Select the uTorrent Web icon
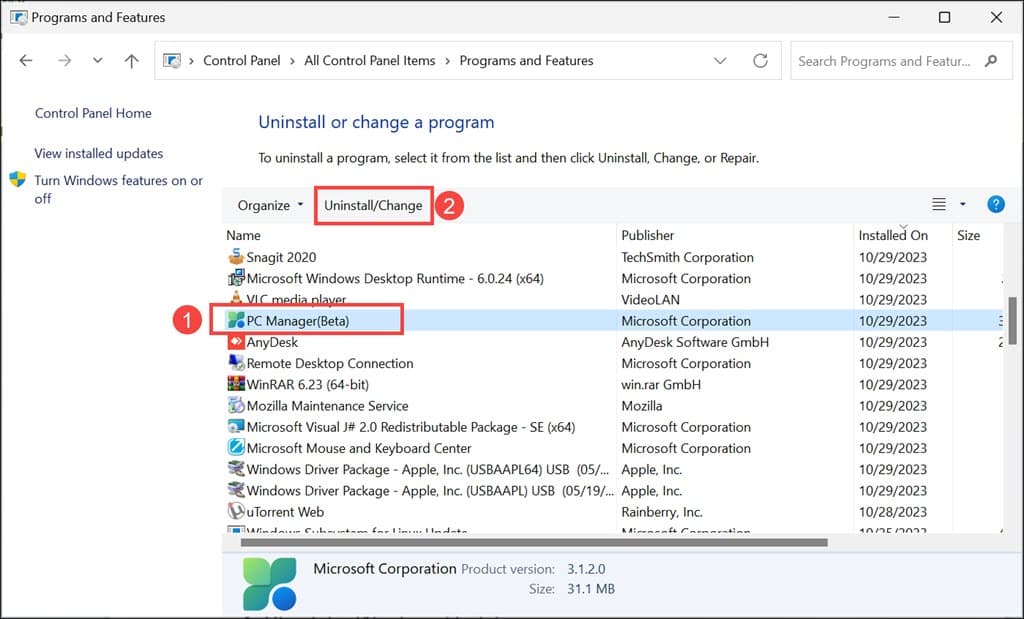 click(x=236, y=511)
